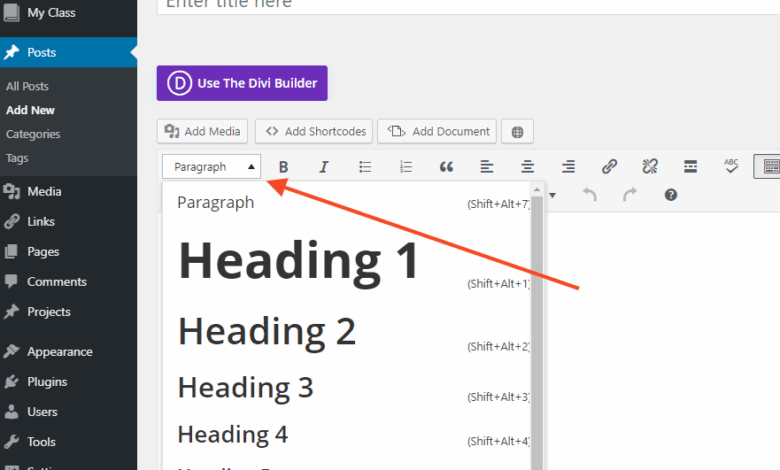Add a blockquote
Image resolution: width=780 pixels, height=470 pixels.
(x=447, y=167)
